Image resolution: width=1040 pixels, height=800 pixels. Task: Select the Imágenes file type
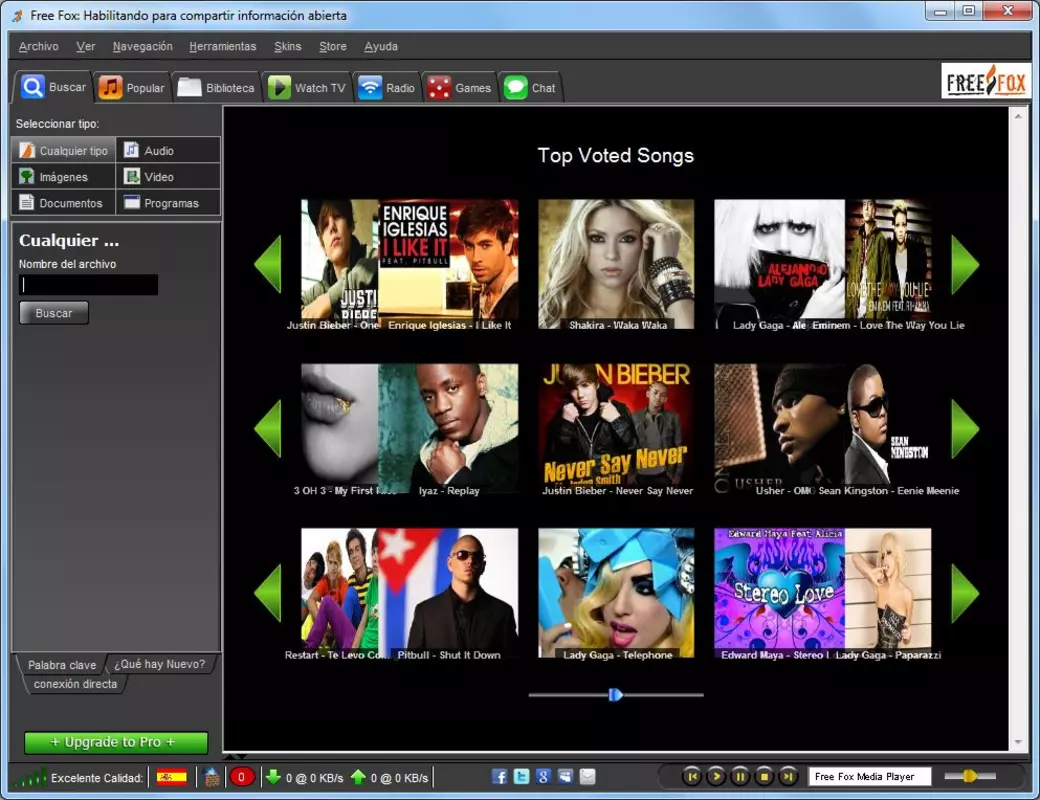[x=64, y=176]
